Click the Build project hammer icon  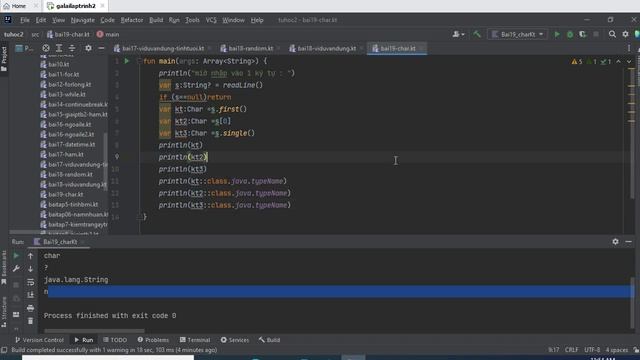tap(477, 34)
